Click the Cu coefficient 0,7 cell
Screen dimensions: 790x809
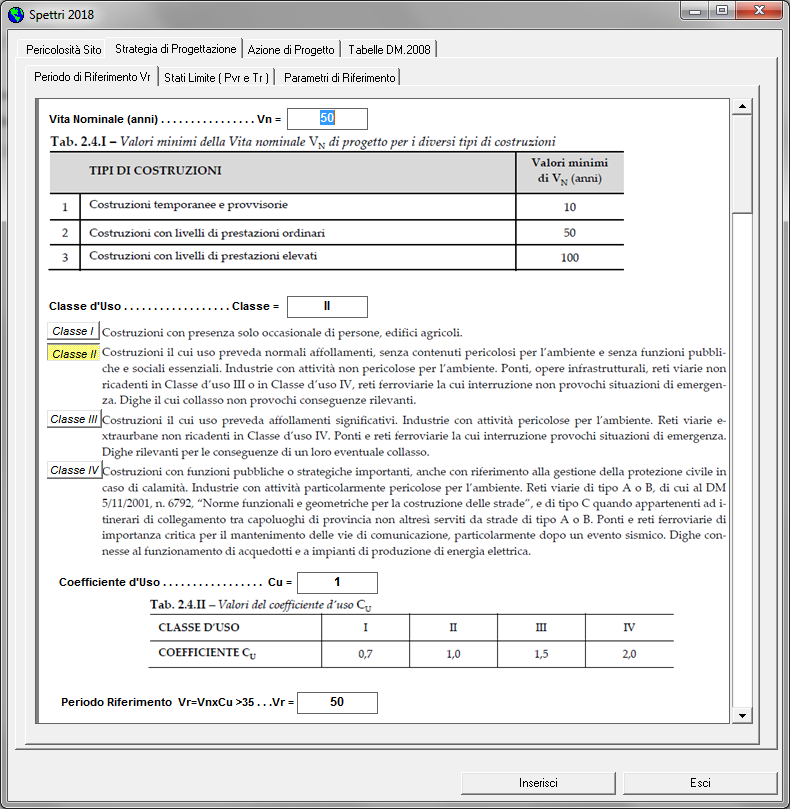(x=365, y=654)
